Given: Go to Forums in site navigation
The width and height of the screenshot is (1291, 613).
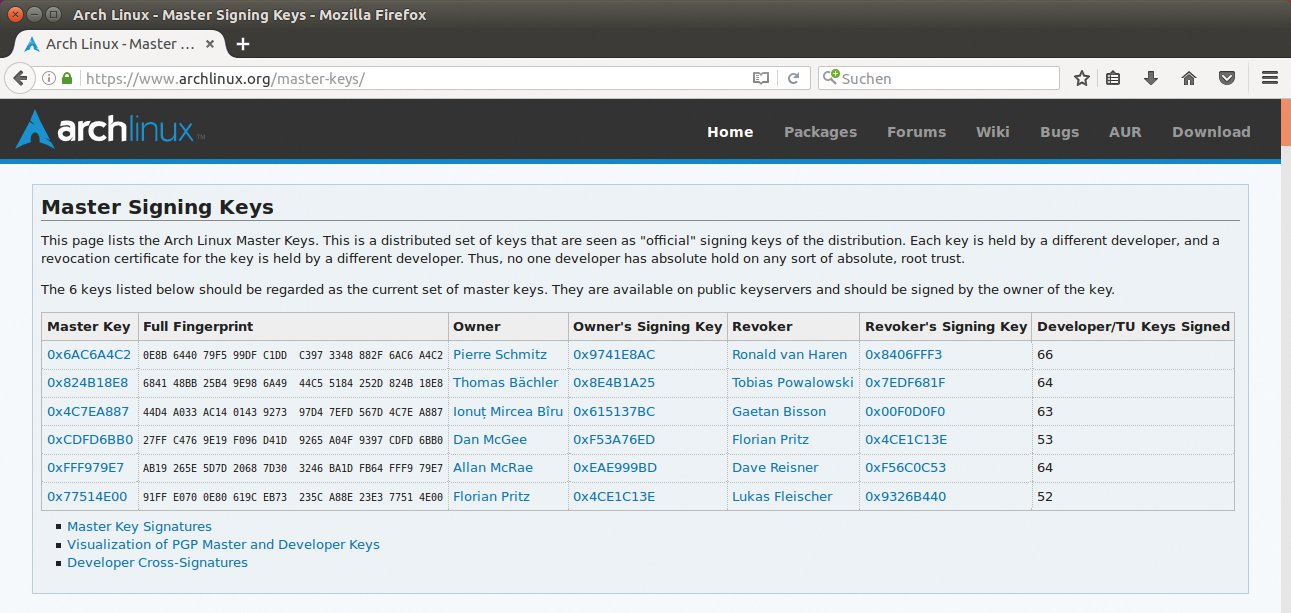Looking at the screenshot, I should (x=916, y=132).
